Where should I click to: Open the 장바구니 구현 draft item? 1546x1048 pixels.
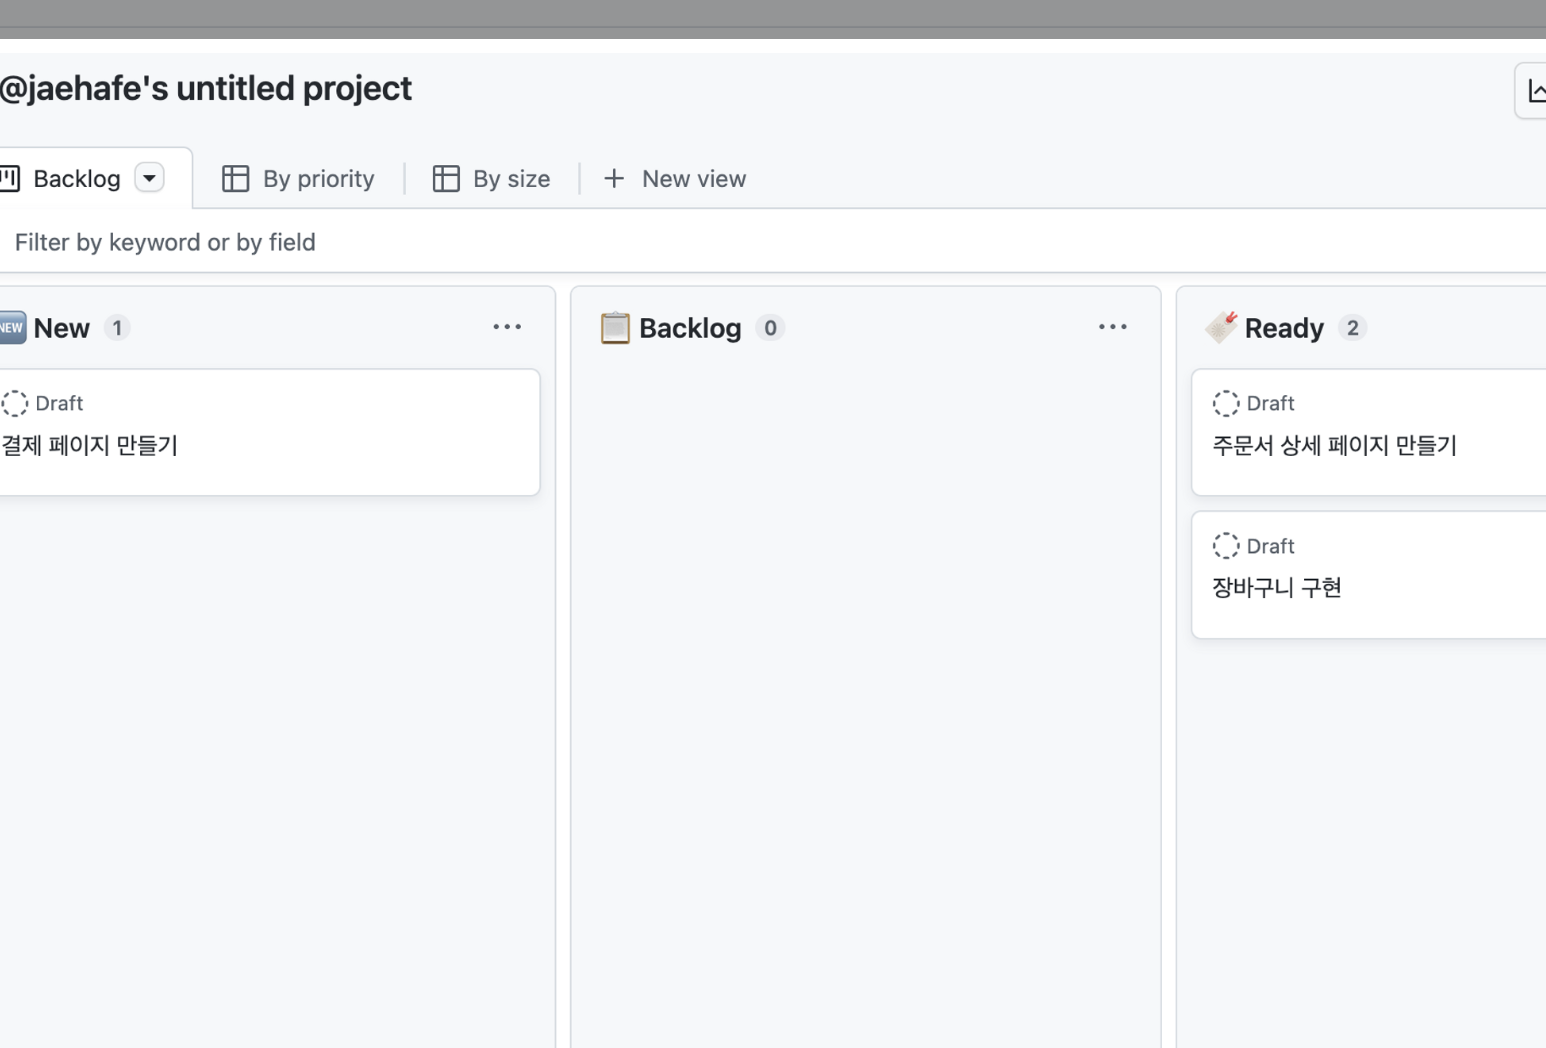tap(1276, 588)
